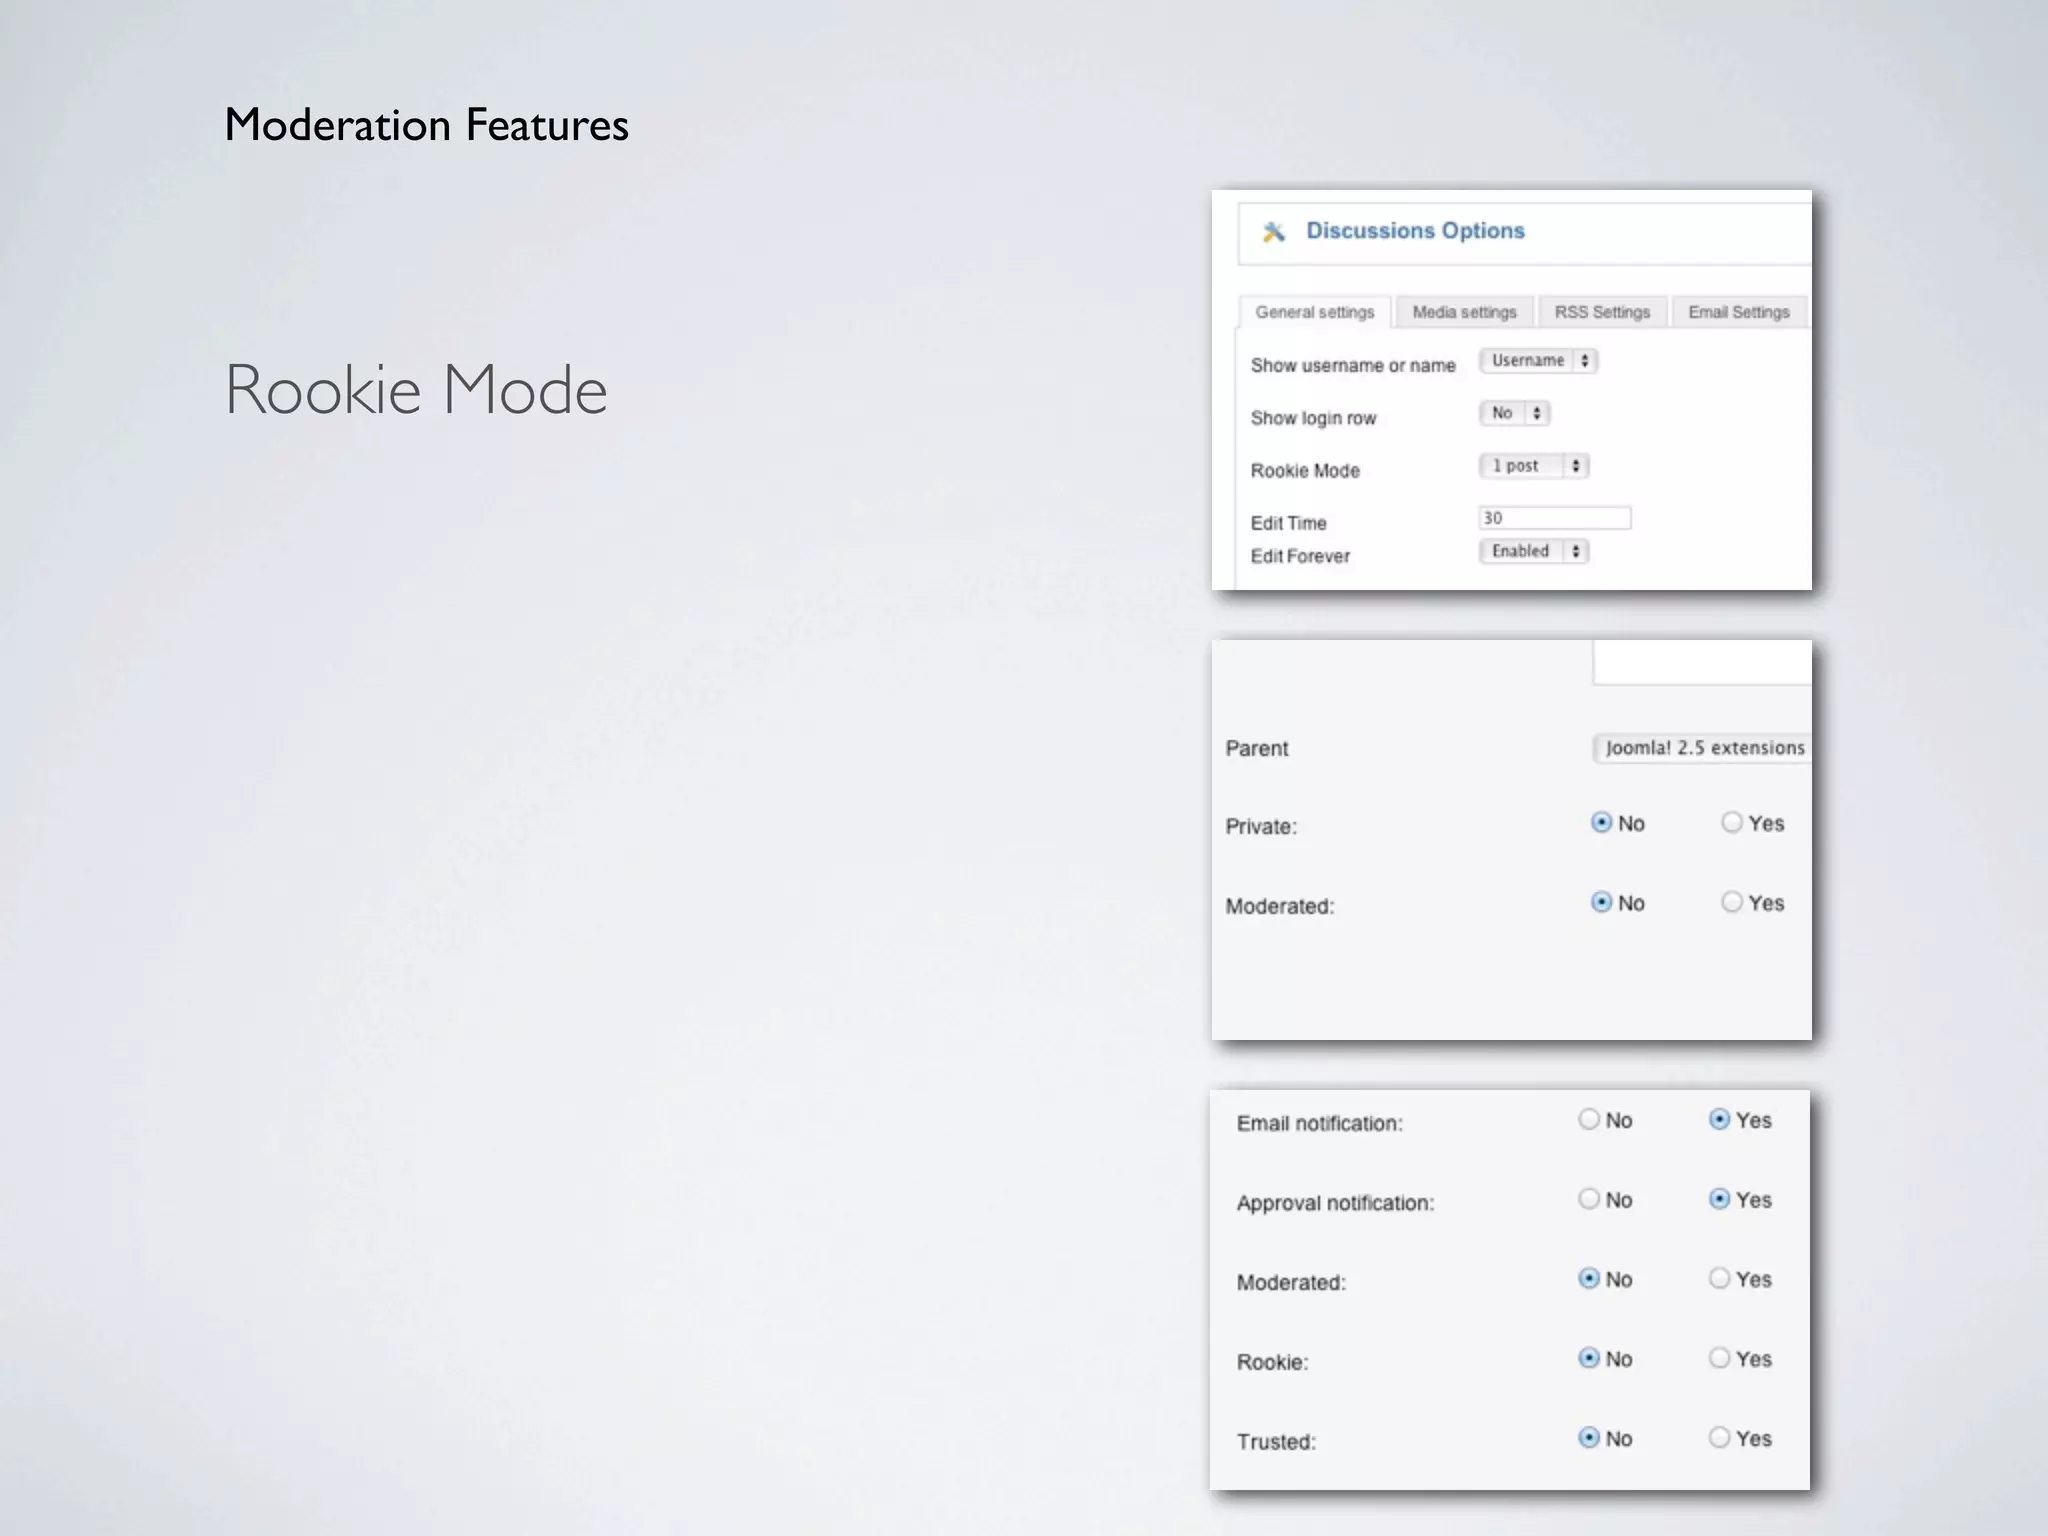Open the Show username or name dropdown
The height and width of the screenshot is (1536, 2048).
(x=1539, y=361)
